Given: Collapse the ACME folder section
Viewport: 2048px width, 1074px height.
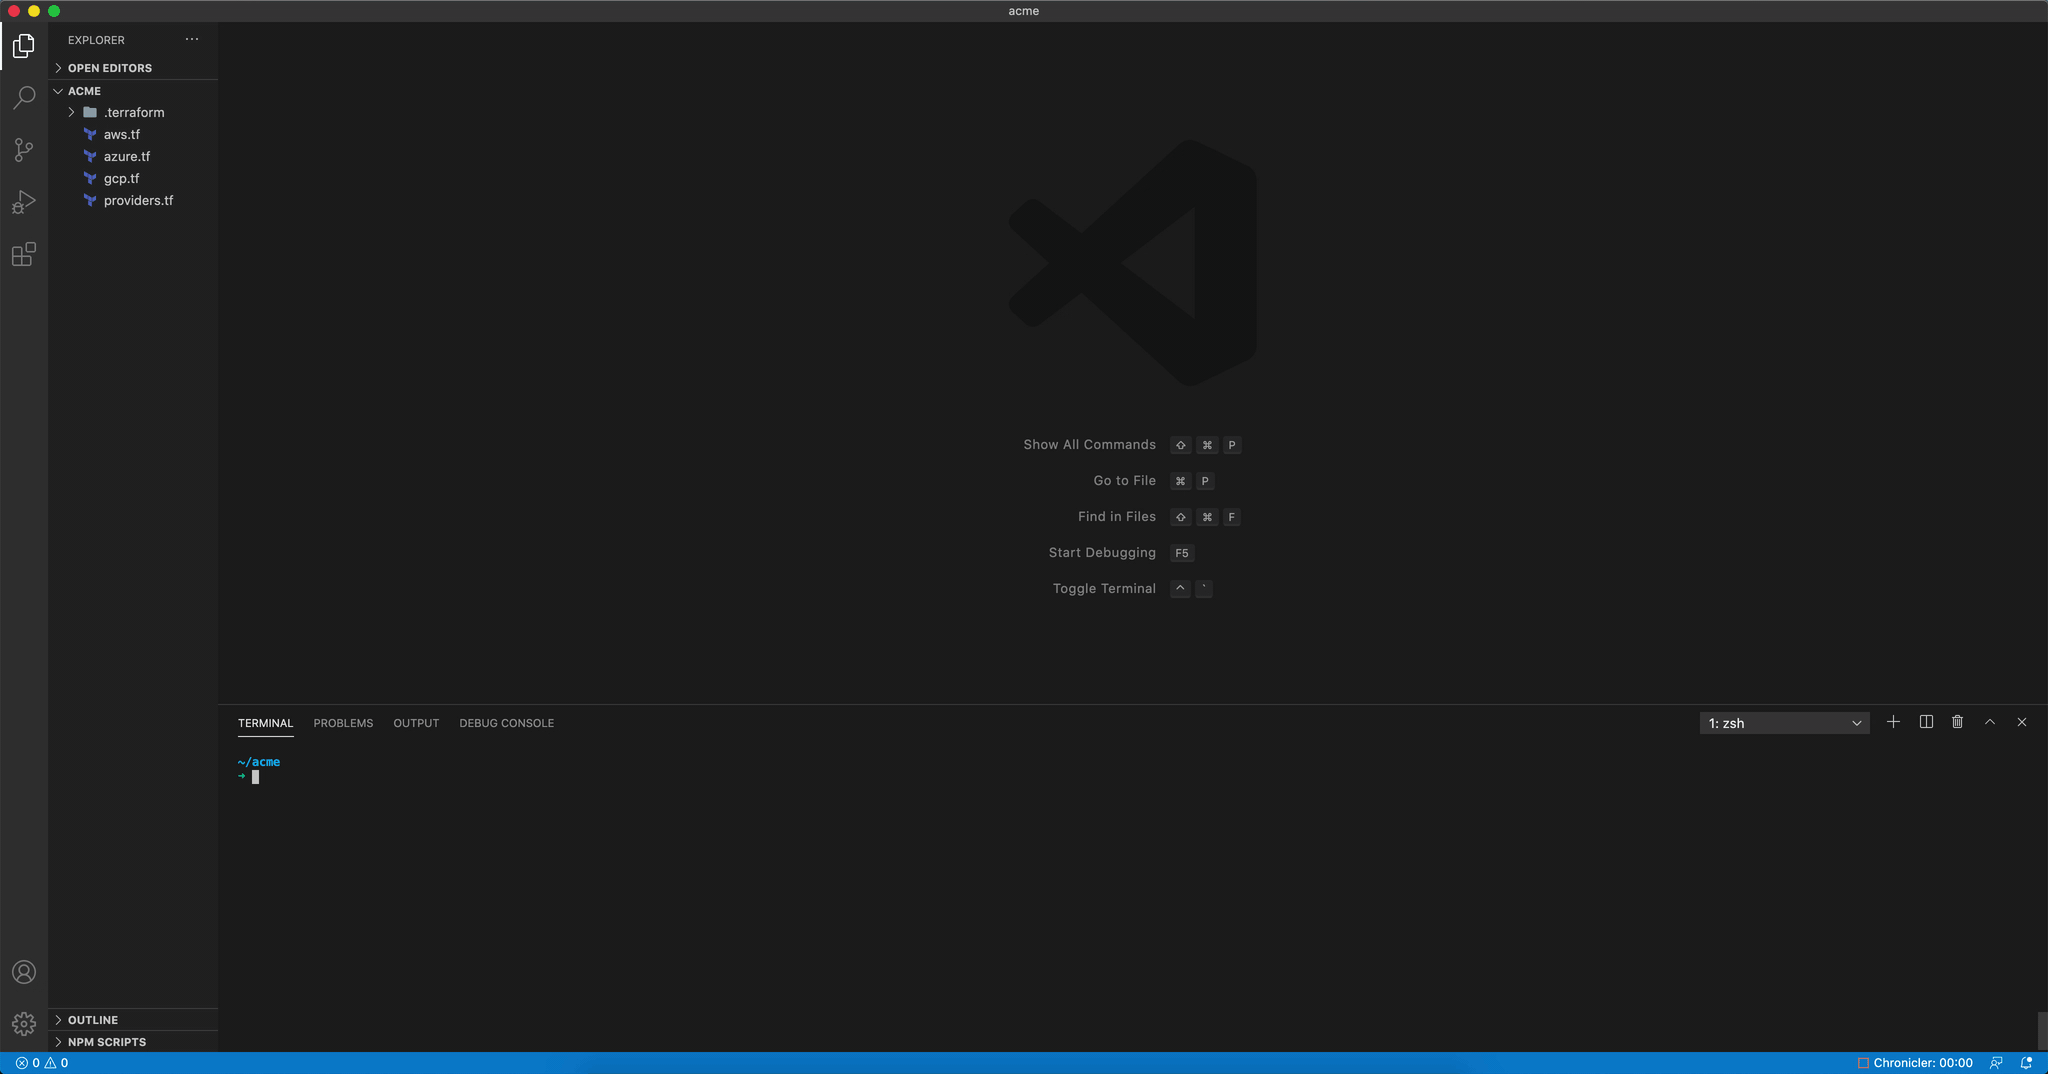Looking at the screenshot, I should (133, 91).
